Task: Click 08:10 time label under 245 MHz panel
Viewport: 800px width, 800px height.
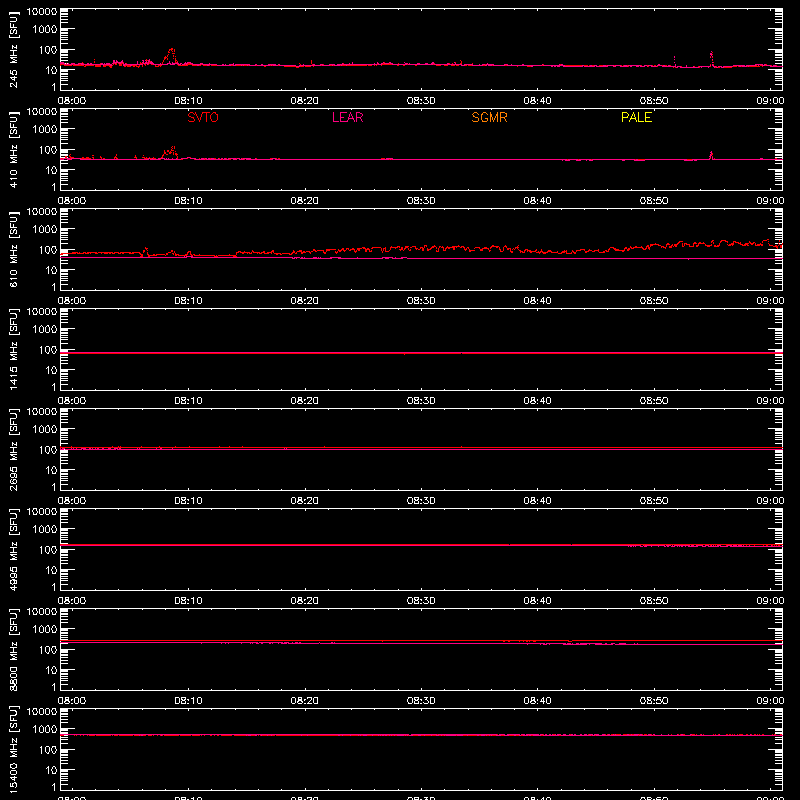Action: pos(188,101)
